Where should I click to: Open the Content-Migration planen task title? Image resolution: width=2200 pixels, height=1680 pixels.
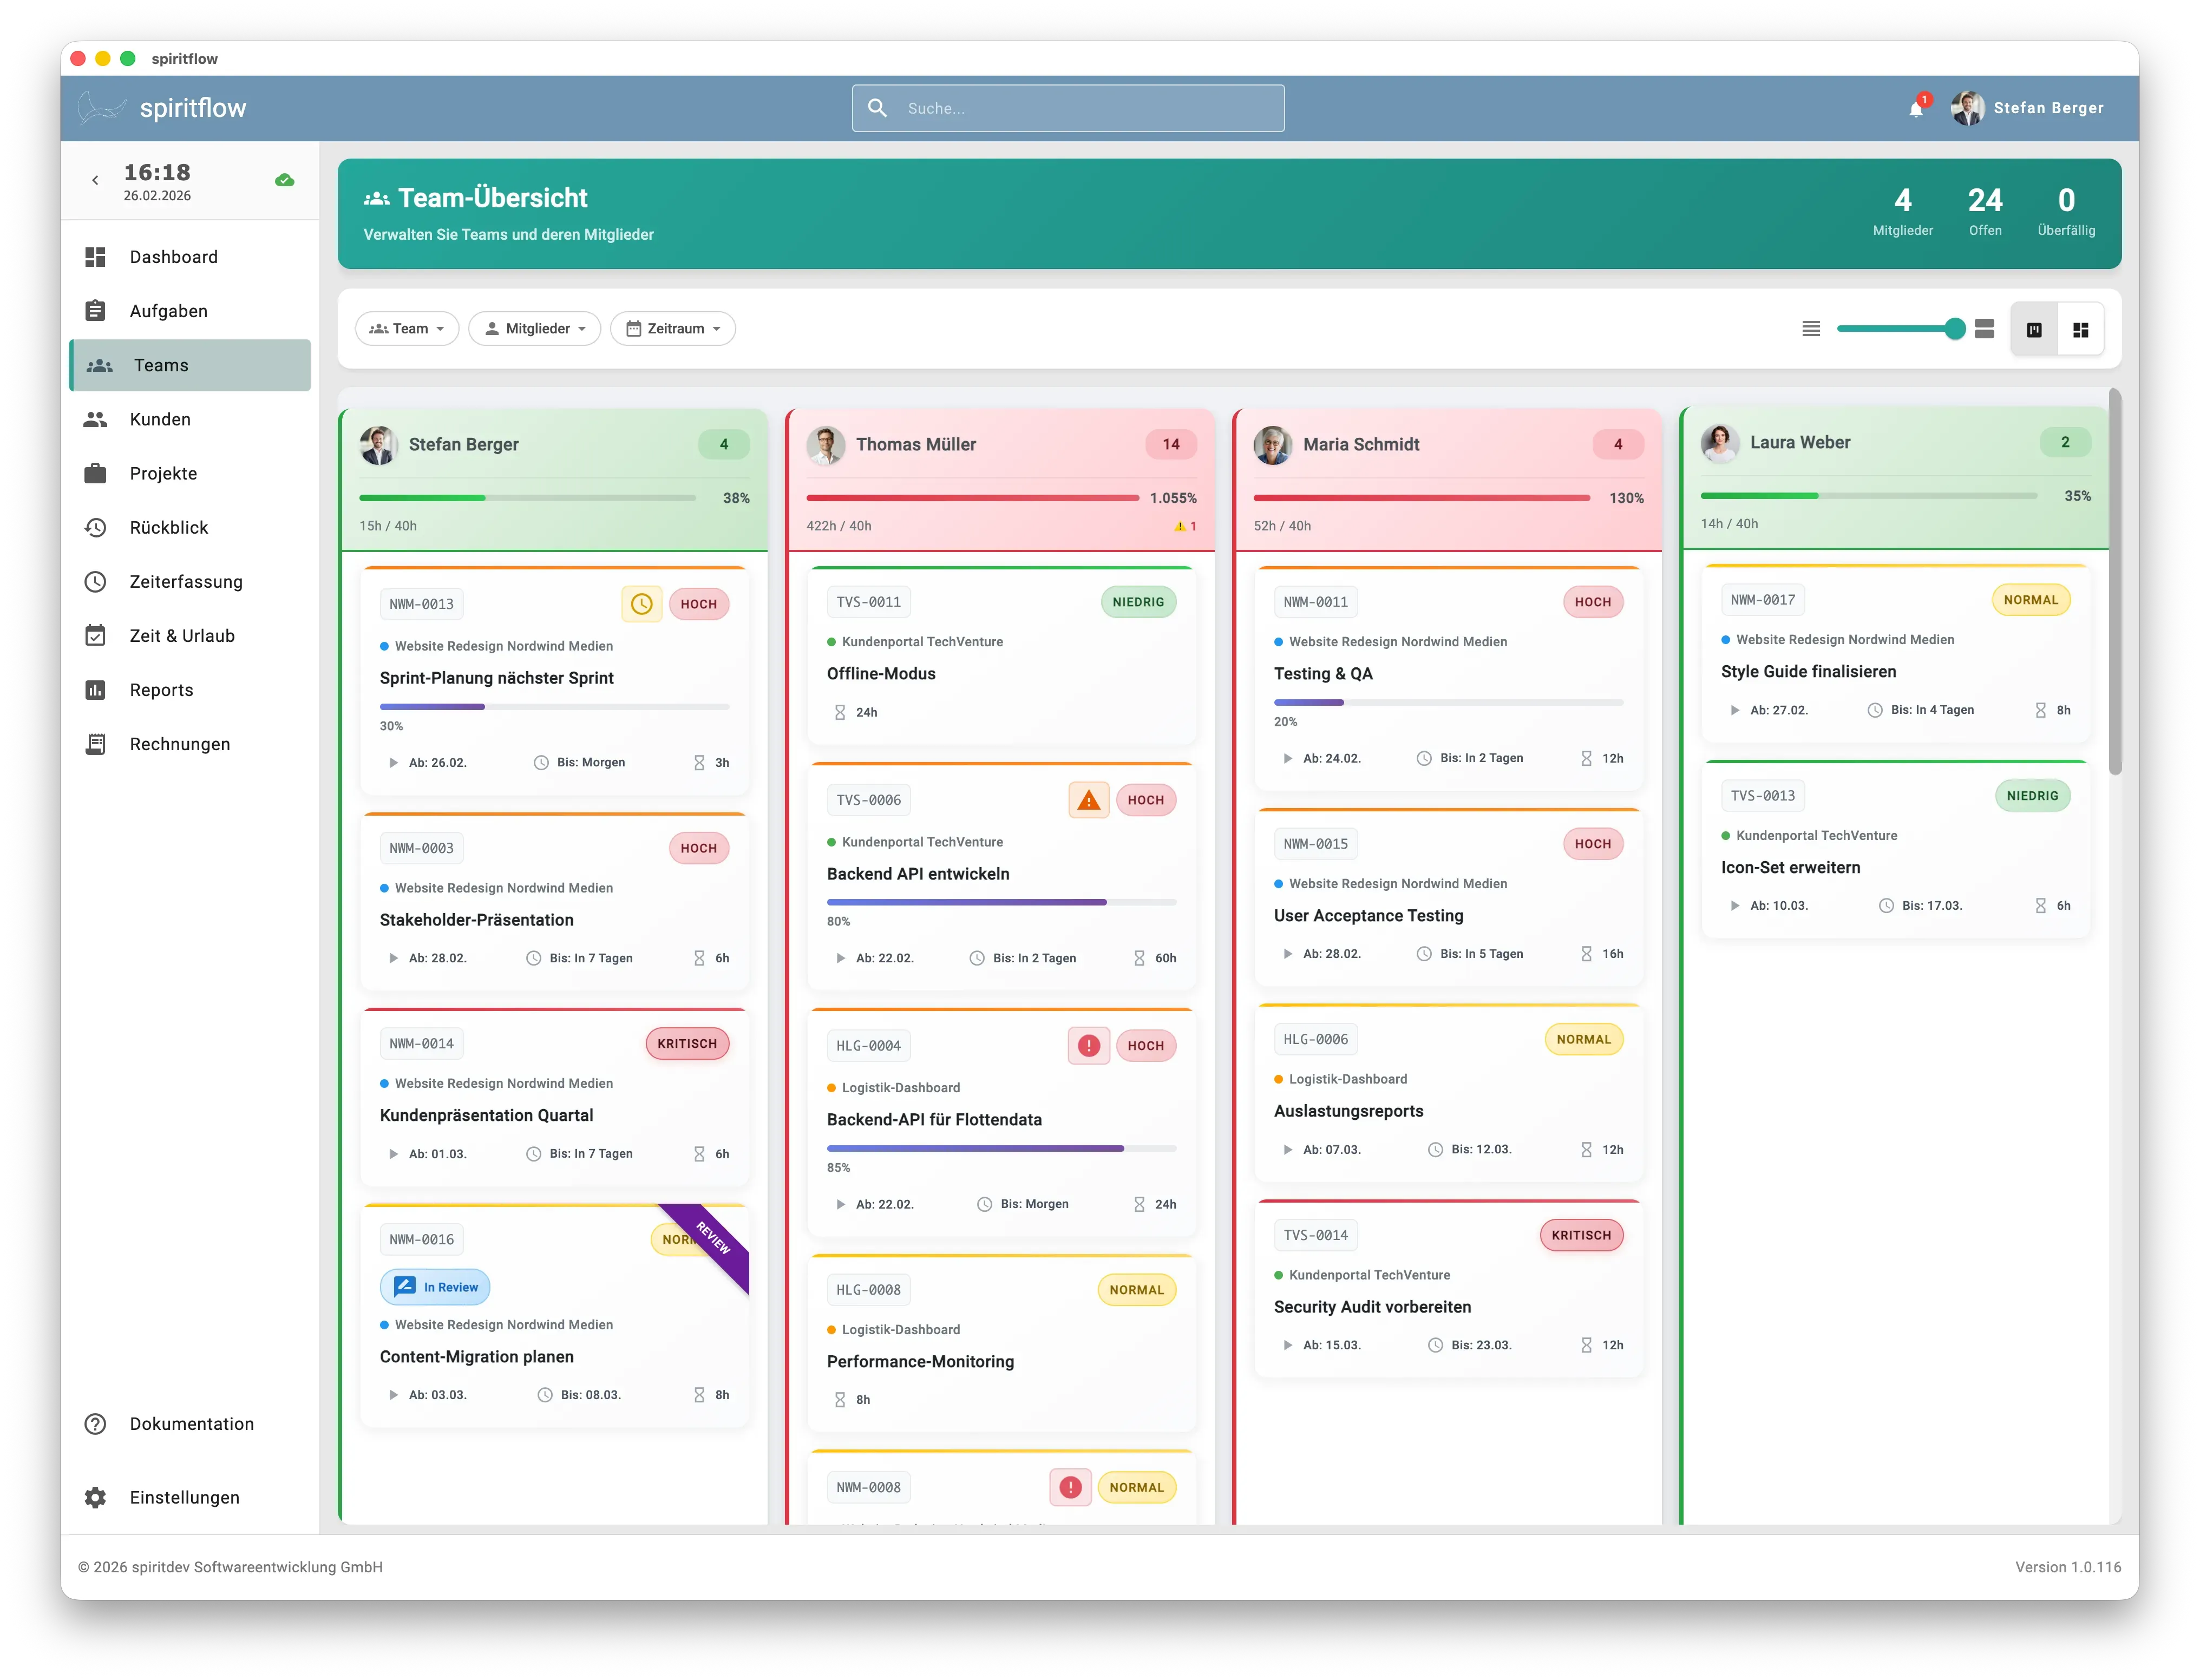[x=477, y=1357]
